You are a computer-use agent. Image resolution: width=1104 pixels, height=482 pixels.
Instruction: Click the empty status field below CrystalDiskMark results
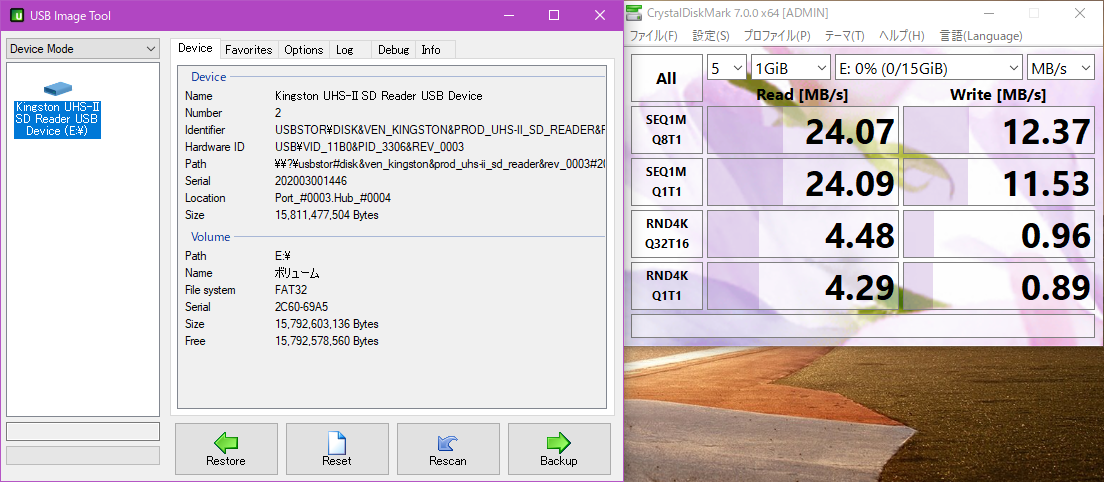[863, 326]
